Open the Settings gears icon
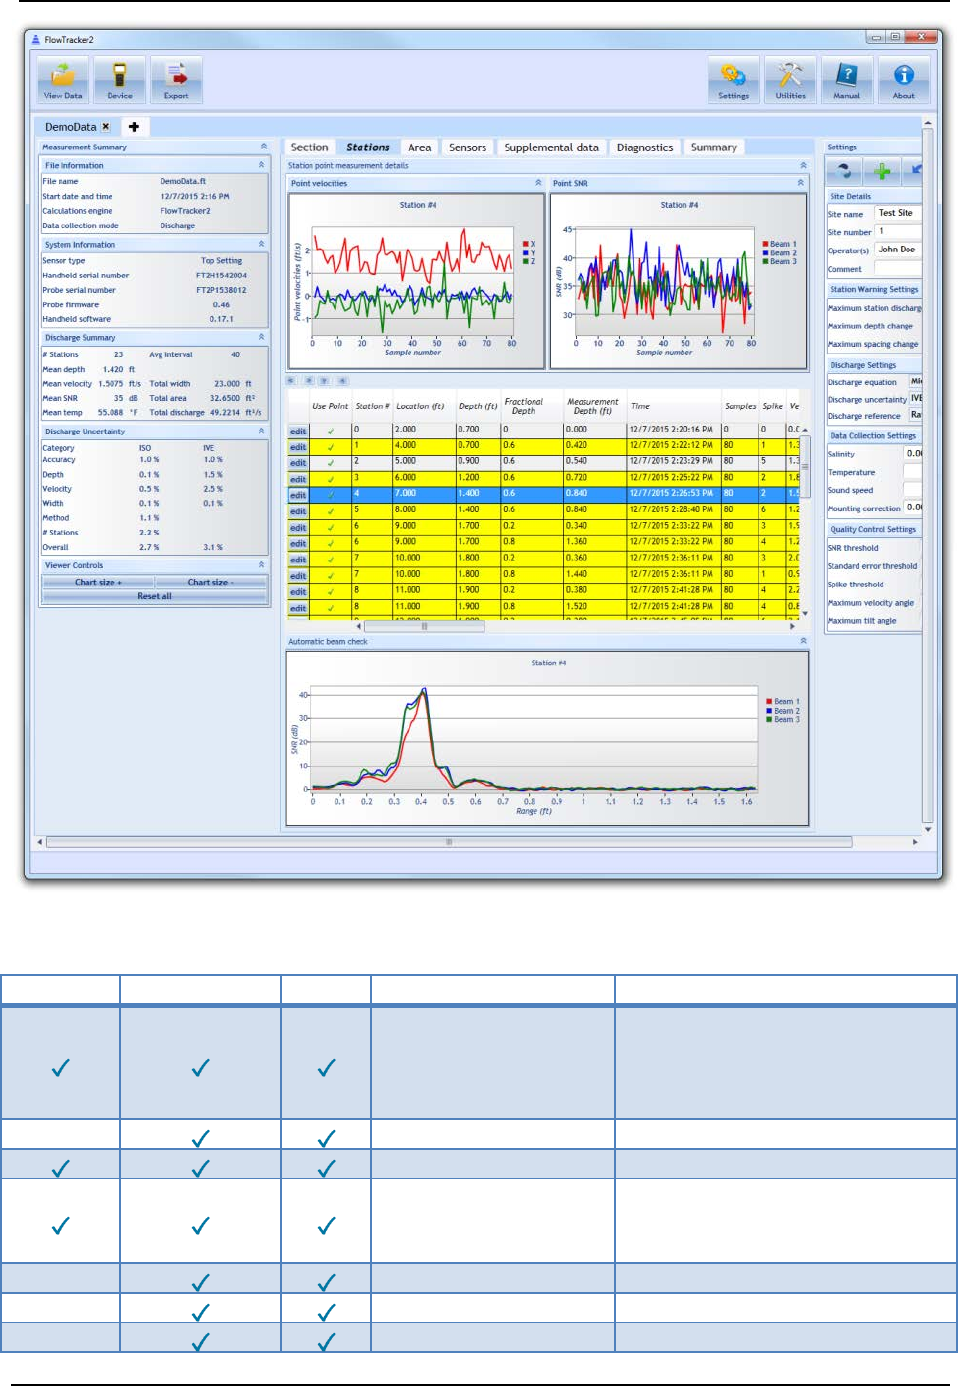 tap(734, 79)
